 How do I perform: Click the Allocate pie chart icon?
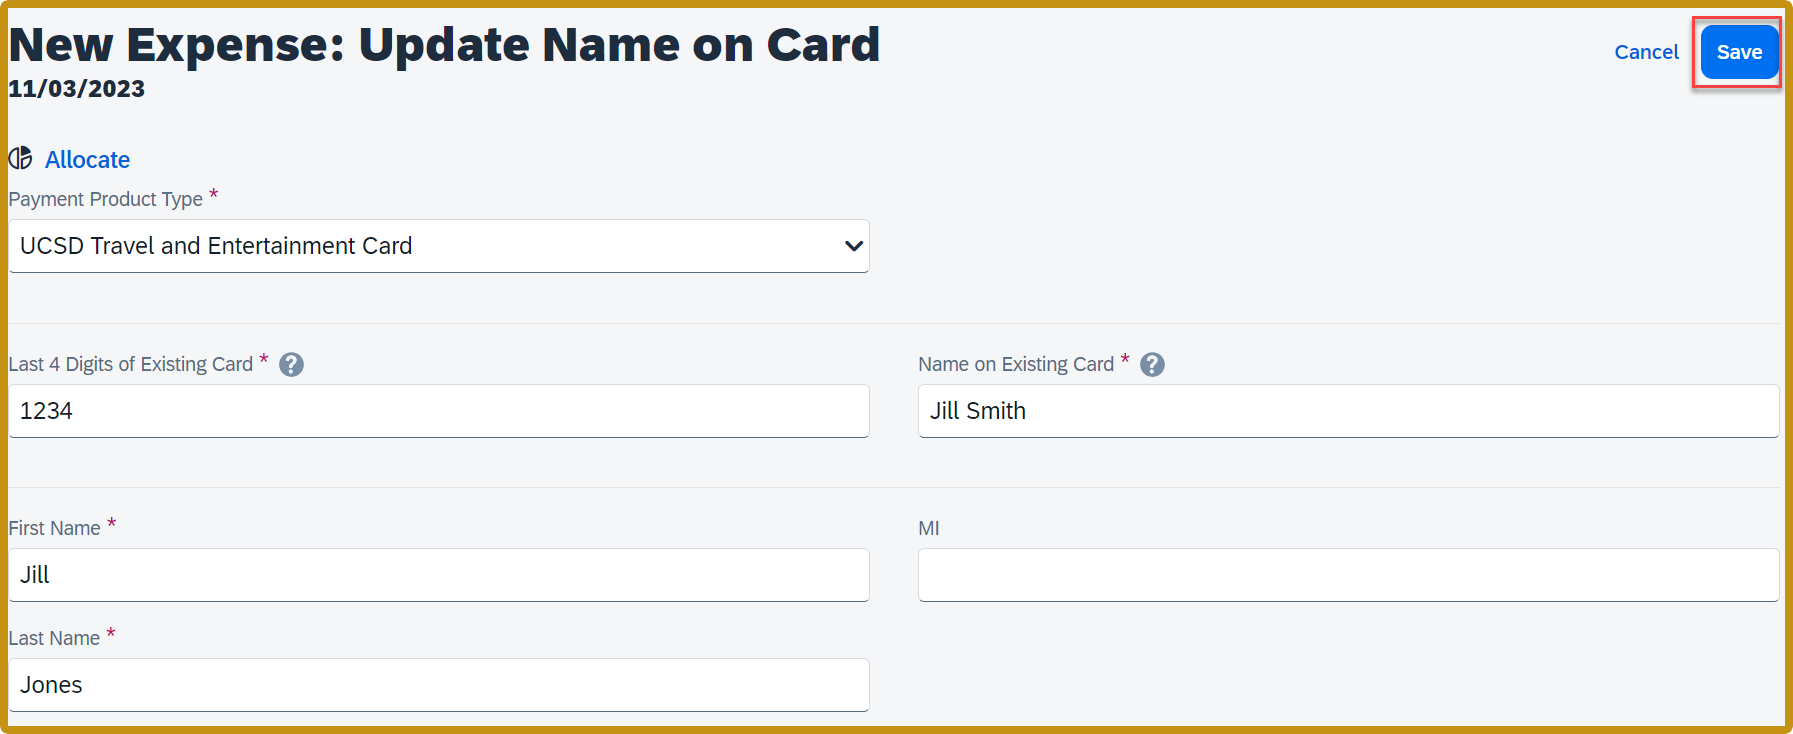(x=20, y=158)
